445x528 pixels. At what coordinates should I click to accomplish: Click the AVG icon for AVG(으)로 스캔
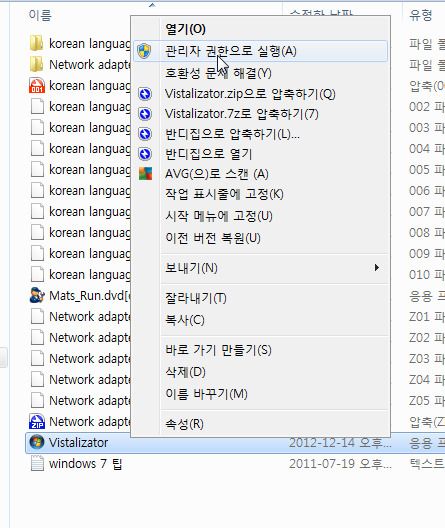(x=145, y=174)
